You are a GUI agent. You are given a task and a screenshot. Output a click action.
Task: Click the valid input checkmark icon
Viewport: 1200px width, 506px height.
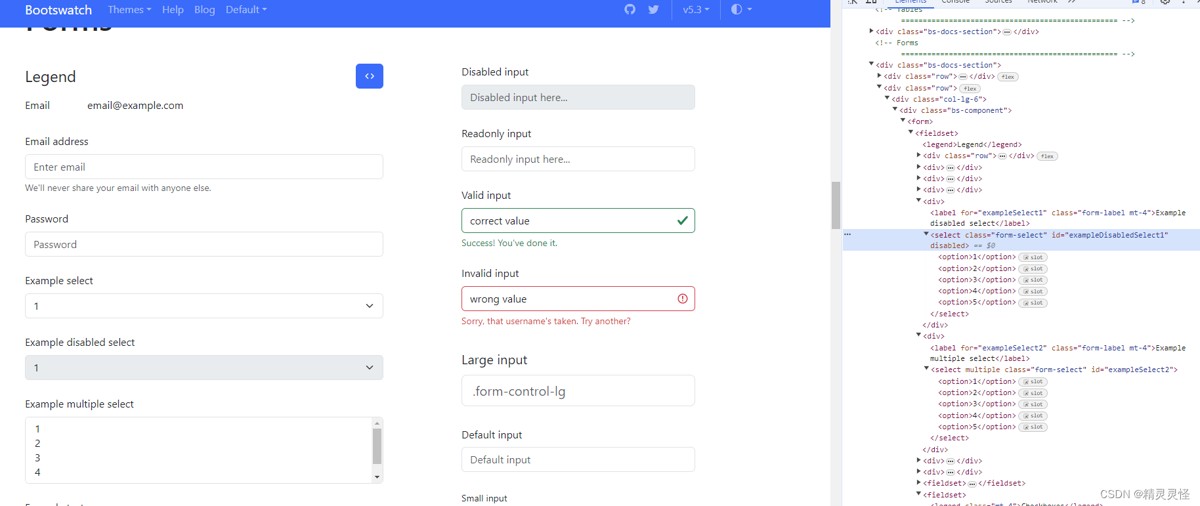pyautogui.click(x=682, y=221)
